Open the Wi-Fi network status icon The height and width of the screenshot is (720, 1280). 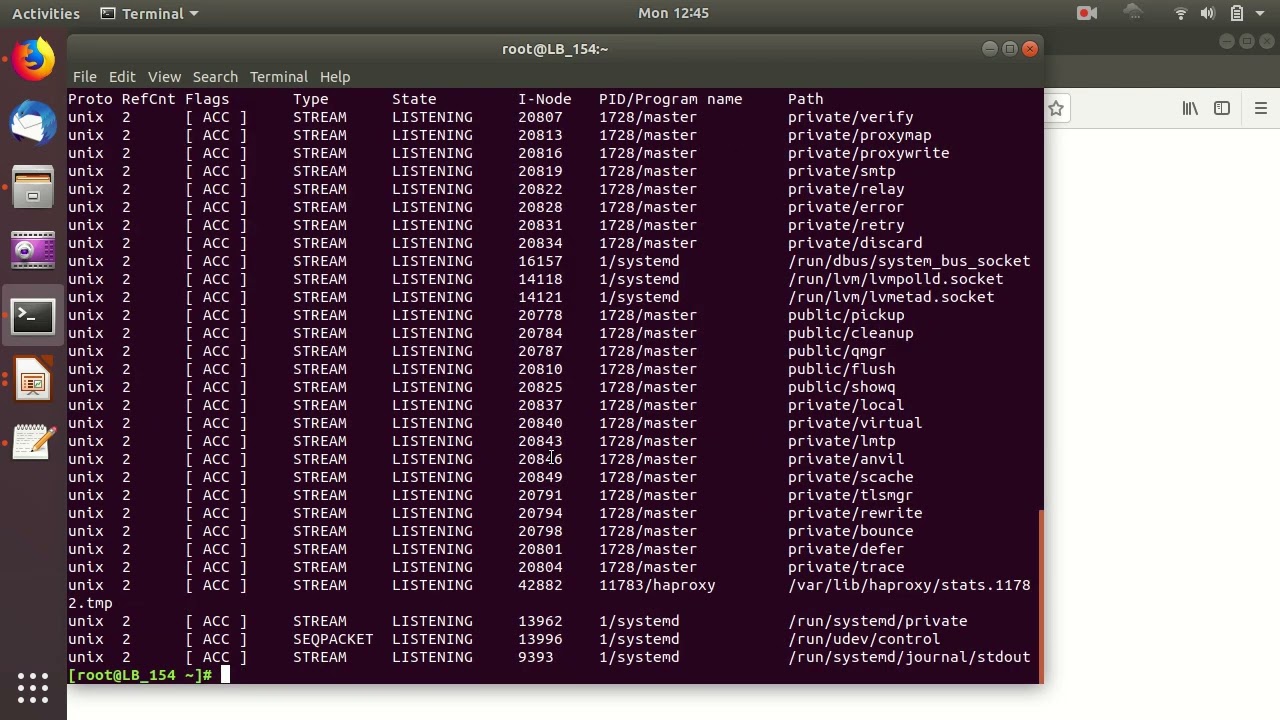point(1181,13)
